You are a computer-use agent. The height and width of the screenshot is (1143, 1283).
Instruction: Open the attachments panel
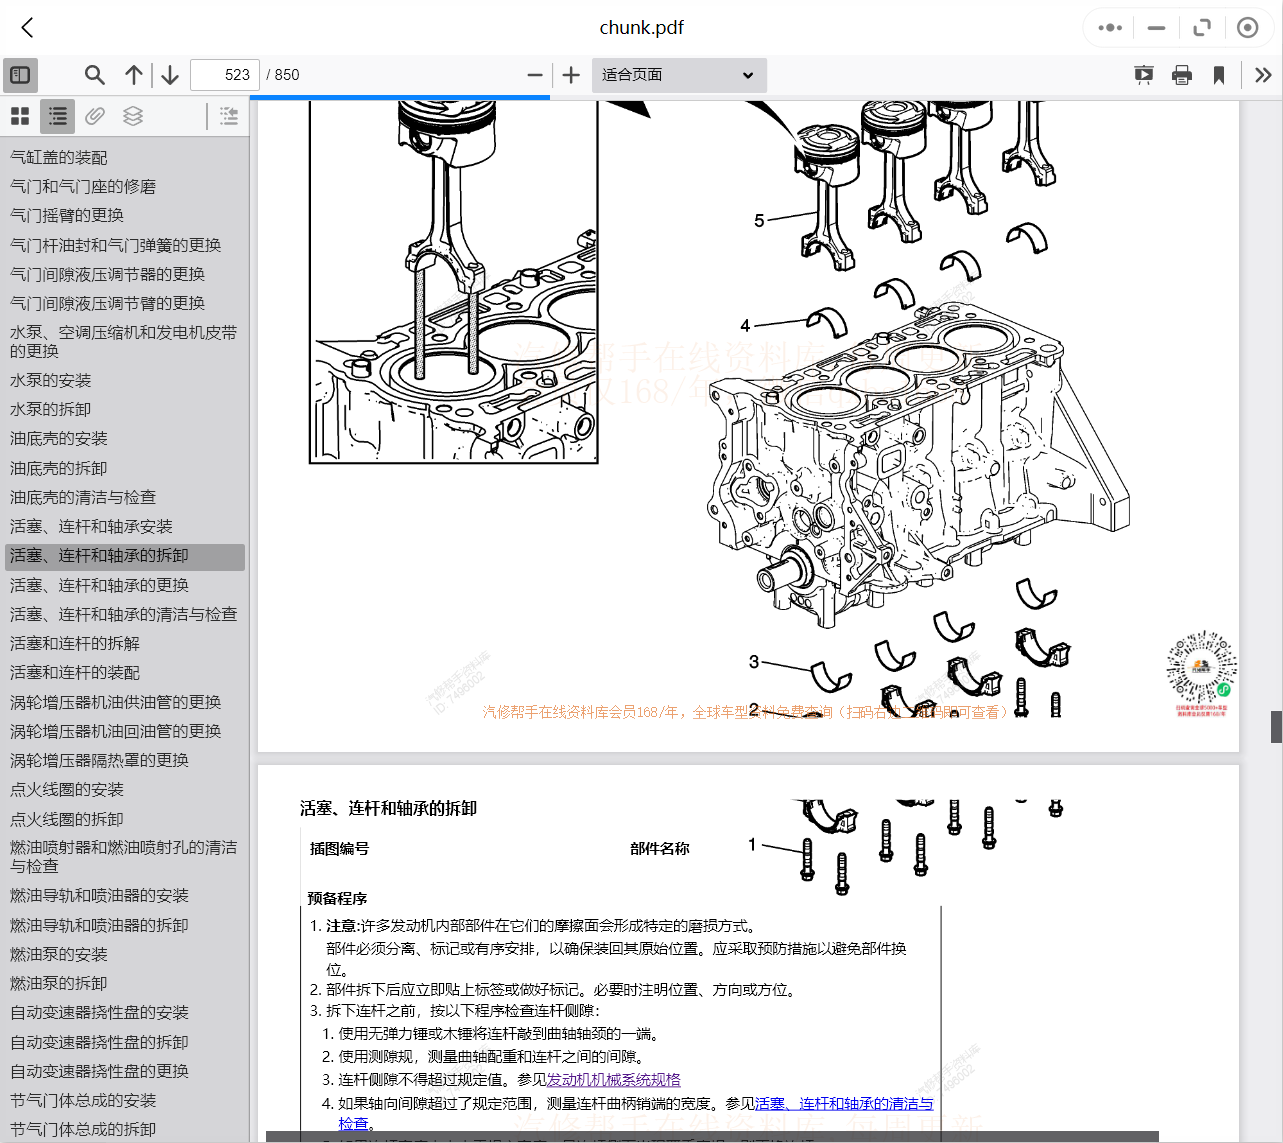tap(94, 115)
